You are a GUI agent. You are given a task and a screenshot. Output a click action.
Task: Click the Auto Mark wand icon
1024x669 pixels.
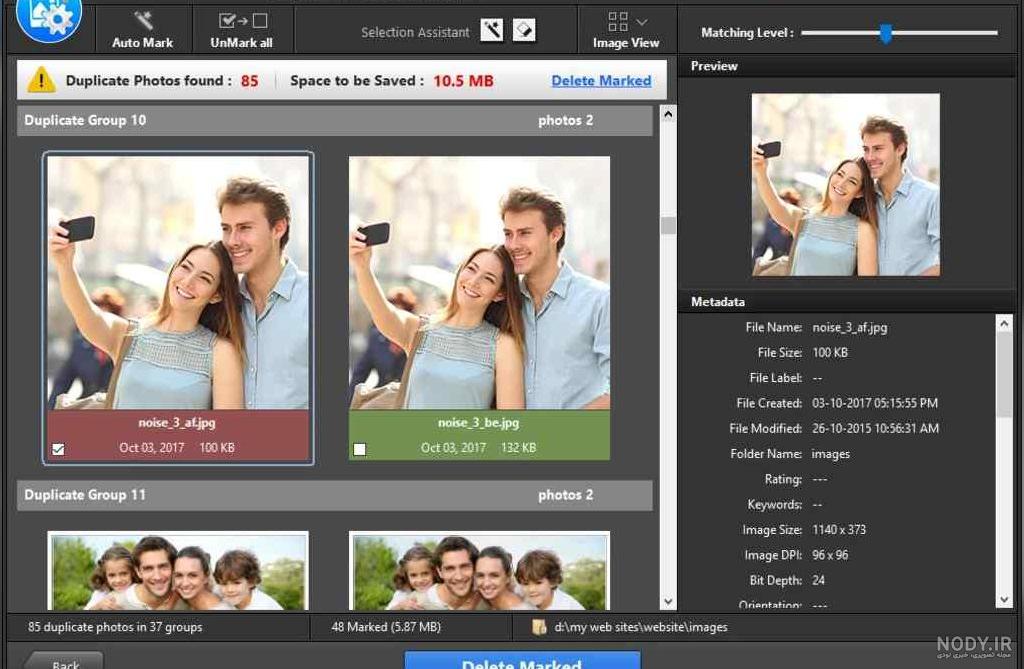coord(143,20)
